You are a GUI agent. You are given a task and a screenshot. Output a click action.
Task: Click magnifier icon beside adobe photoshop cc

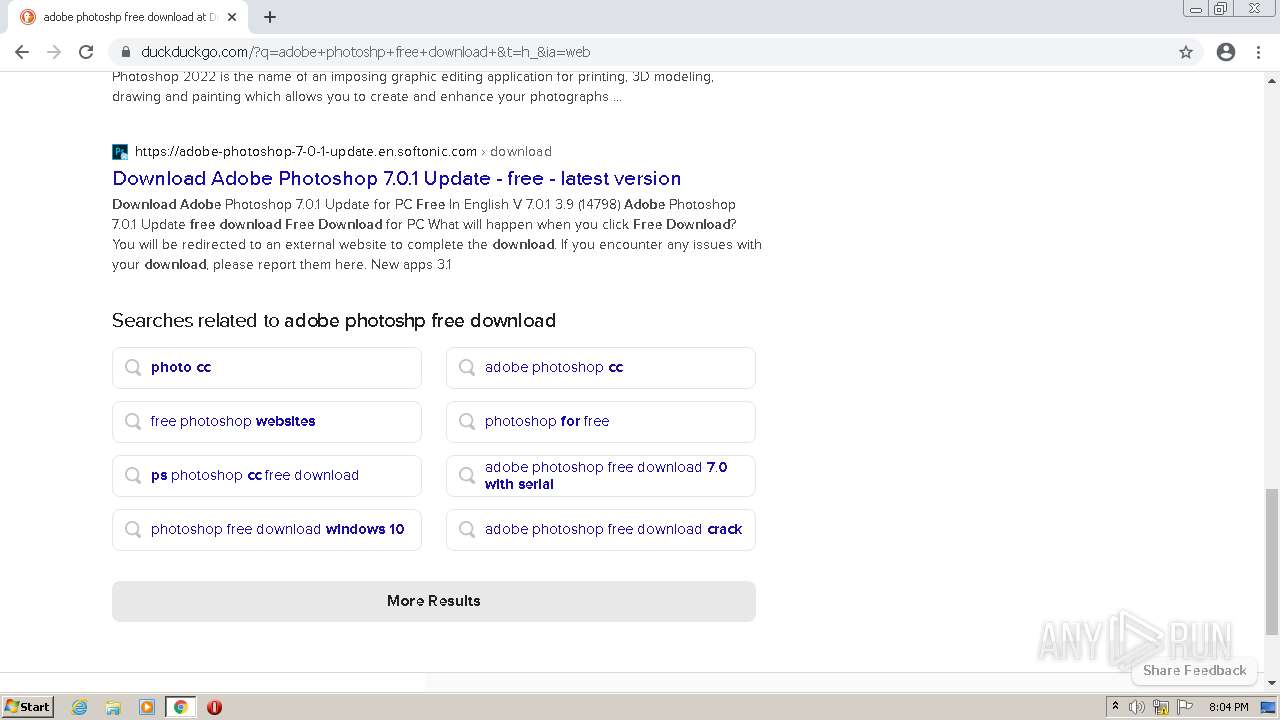tap(467, 368)
